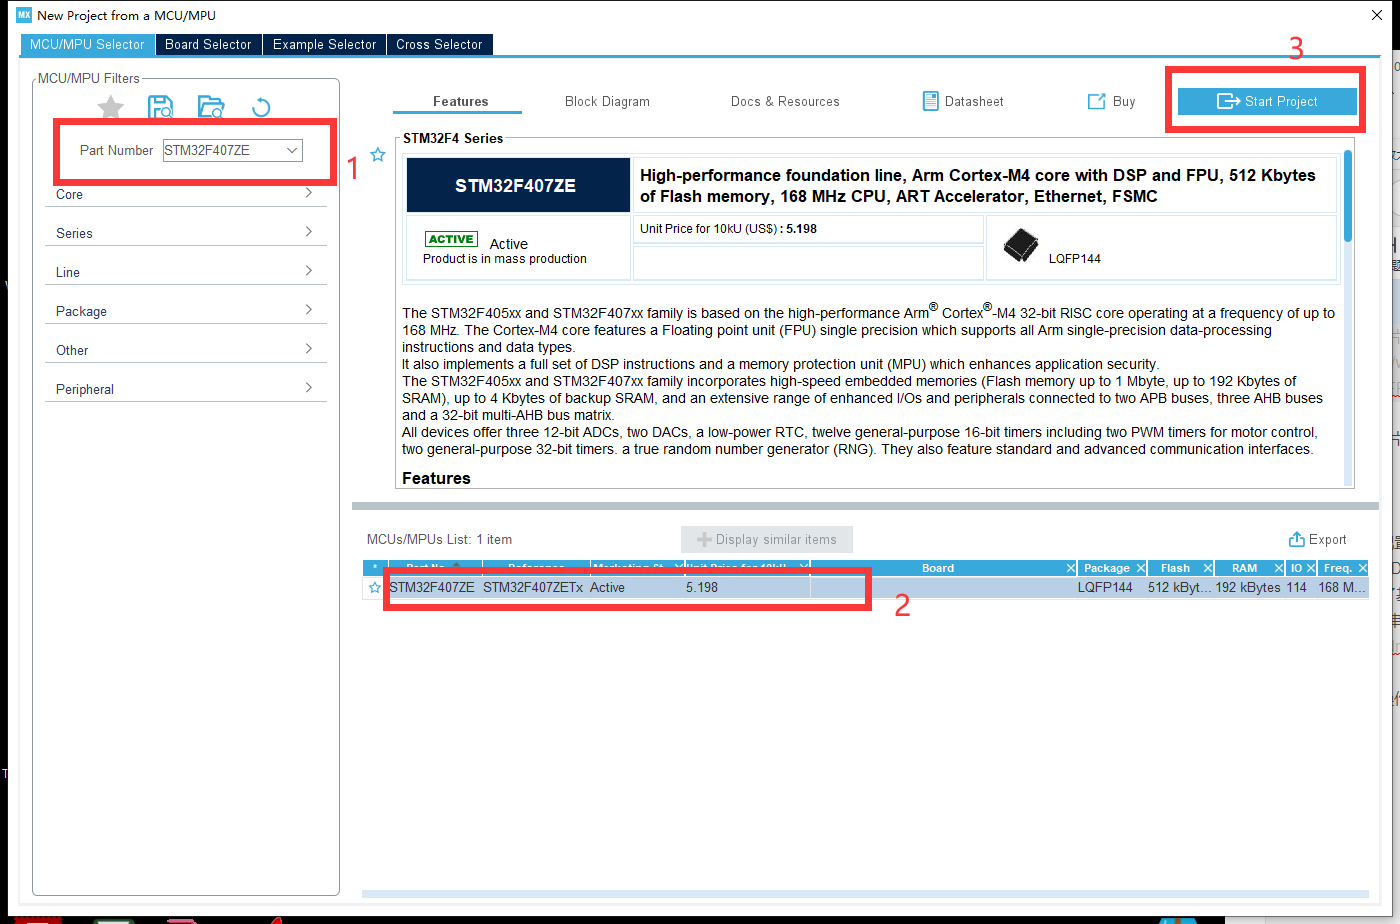This screenshot has width=1400, height=924.
Task: Click Display similar items button
Action: coord(767,539)
